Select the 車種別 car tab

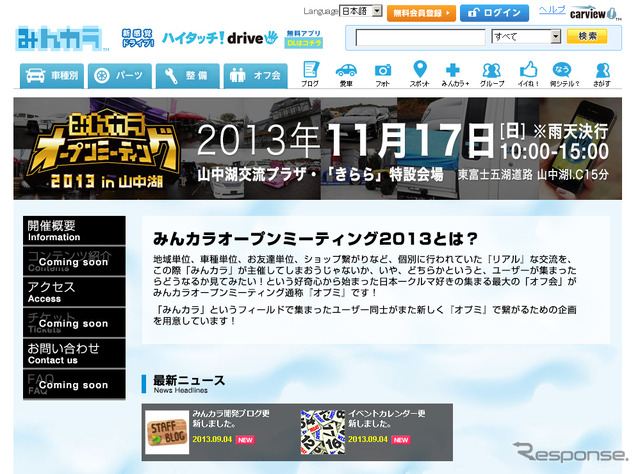coord(52,76)
